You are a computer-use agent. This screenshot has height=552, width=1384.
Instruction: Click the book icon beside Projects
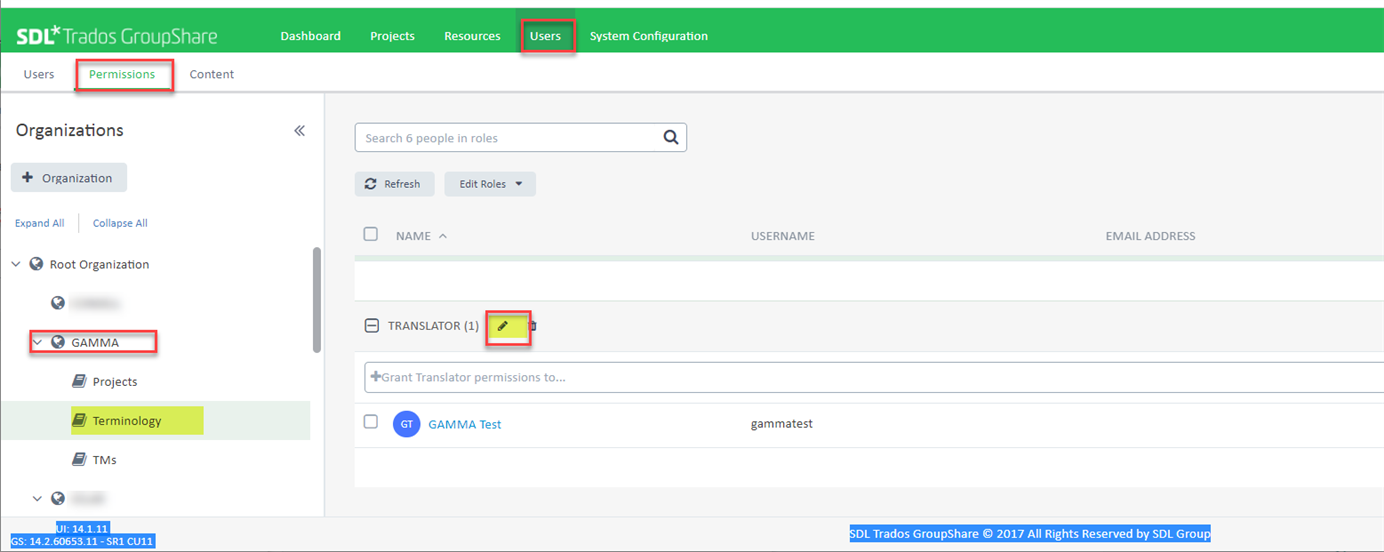tap(79, 381)
